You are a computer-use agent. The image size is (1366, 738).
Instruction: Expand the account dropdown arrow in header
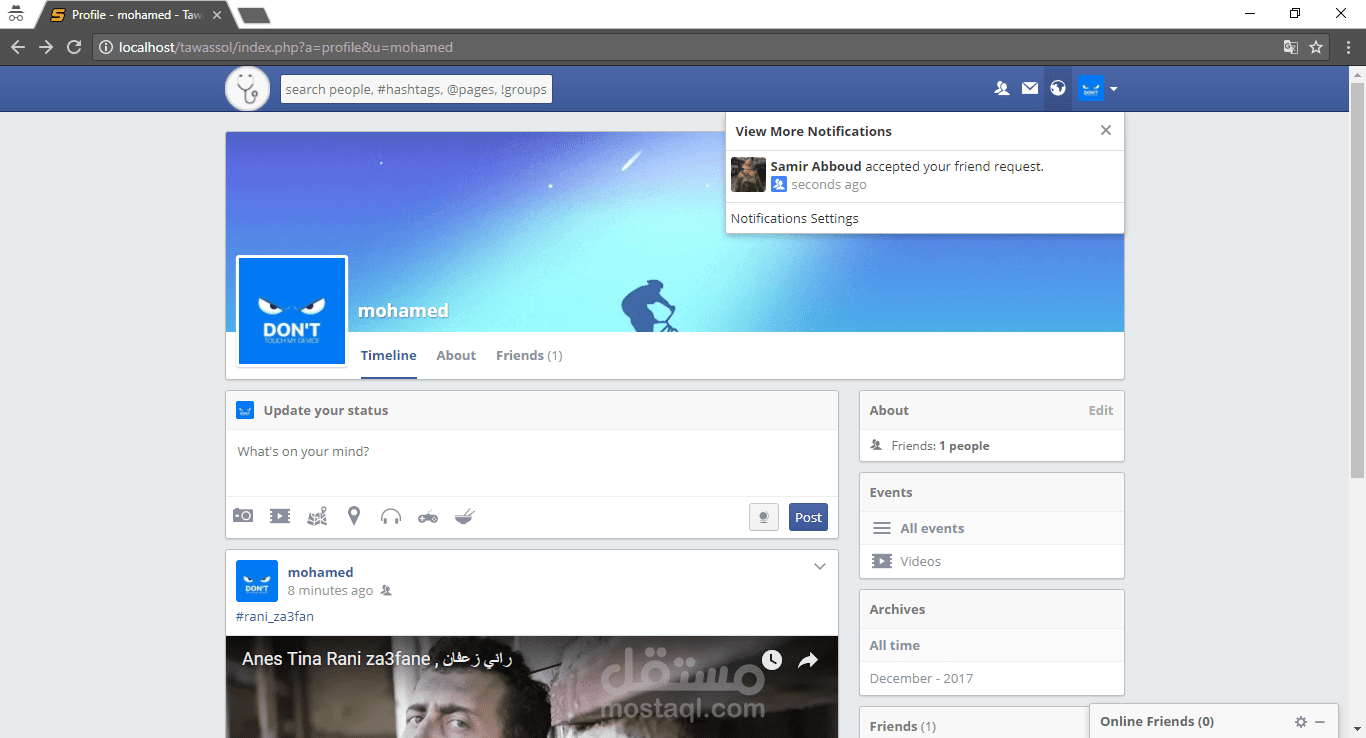click(1113, 89)
